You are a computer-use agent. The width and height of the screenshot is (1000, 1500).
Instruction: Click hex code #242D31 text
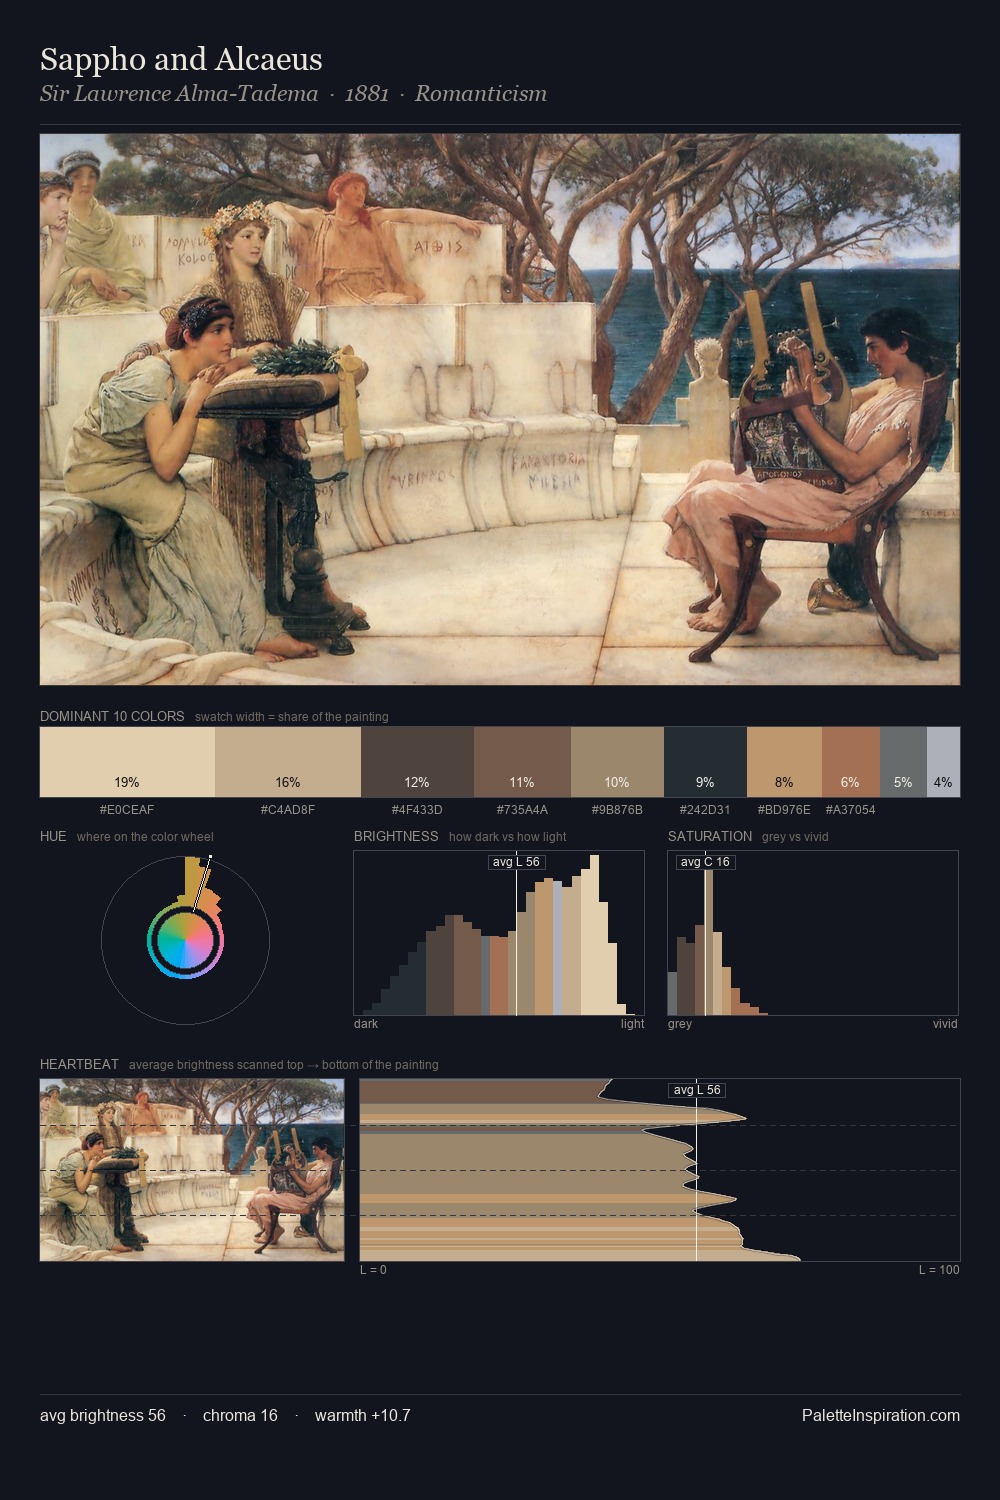(705, 810)
